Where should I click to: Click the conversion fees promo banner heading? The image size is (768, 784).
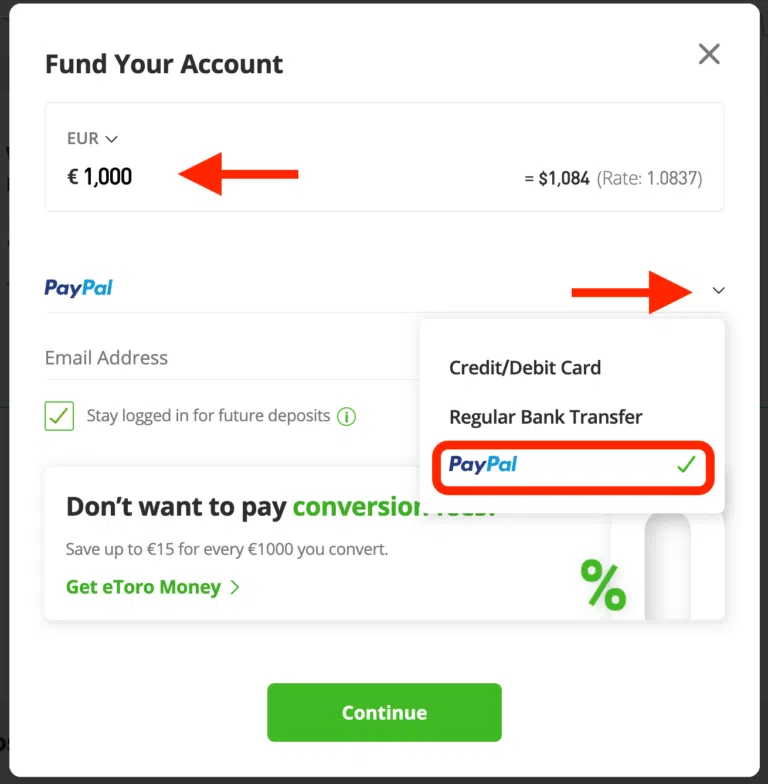coord(280,506)
